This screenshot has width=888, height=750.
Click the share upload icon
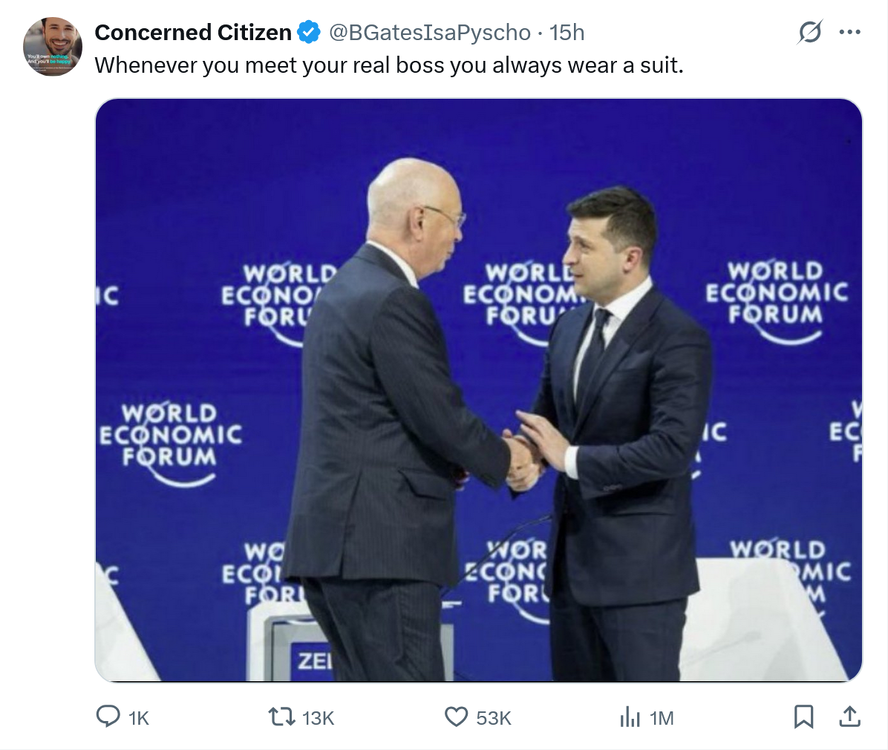pos(851,717)
